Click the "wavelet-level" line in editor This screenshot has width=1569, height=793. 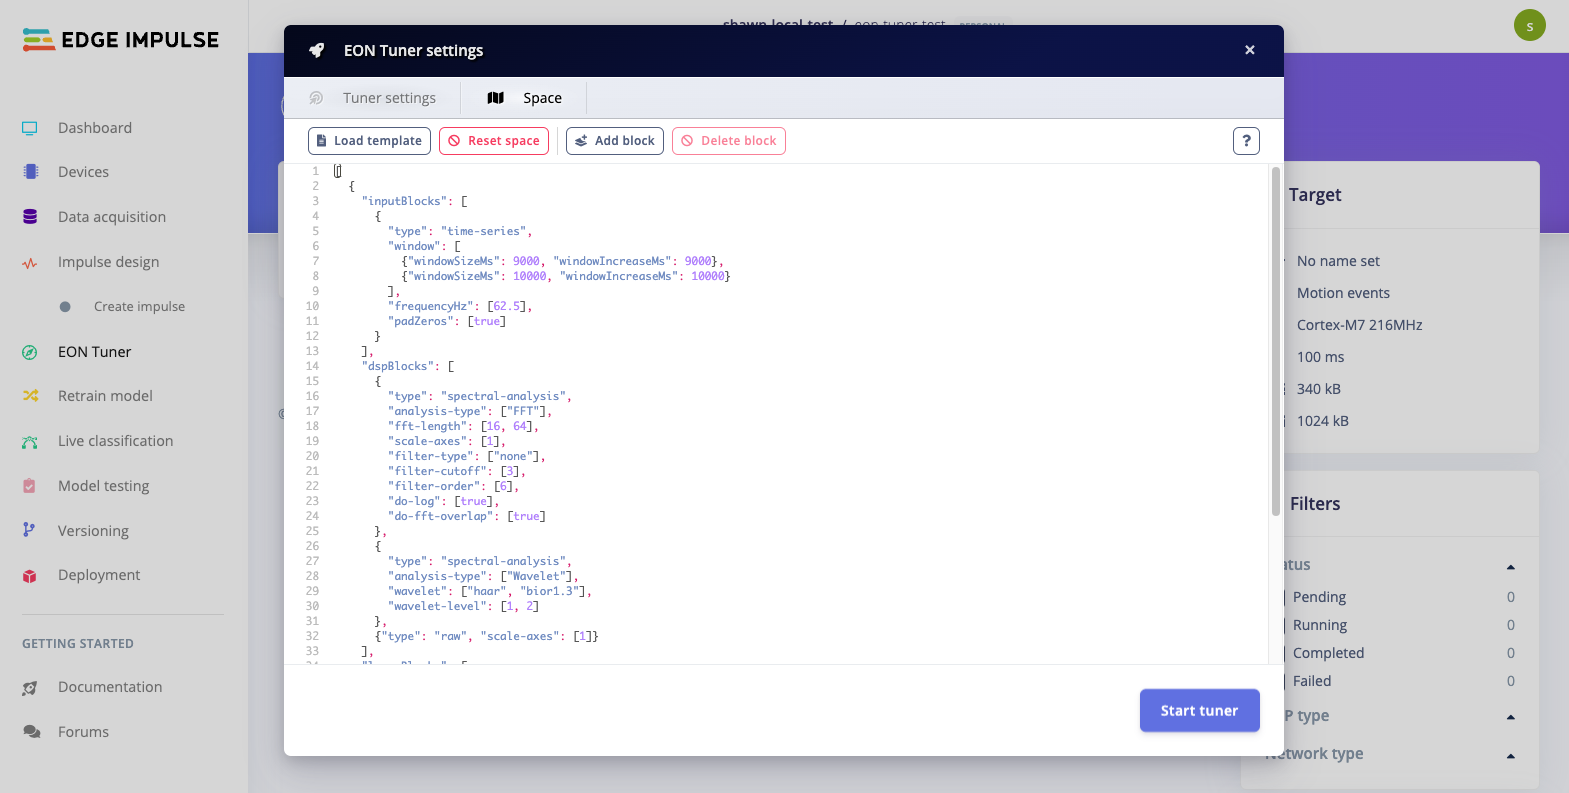463,606
